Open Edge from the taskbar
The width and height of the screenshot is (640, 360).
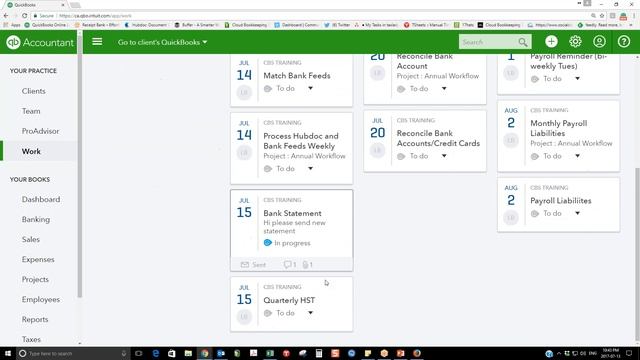click(156, 353)
